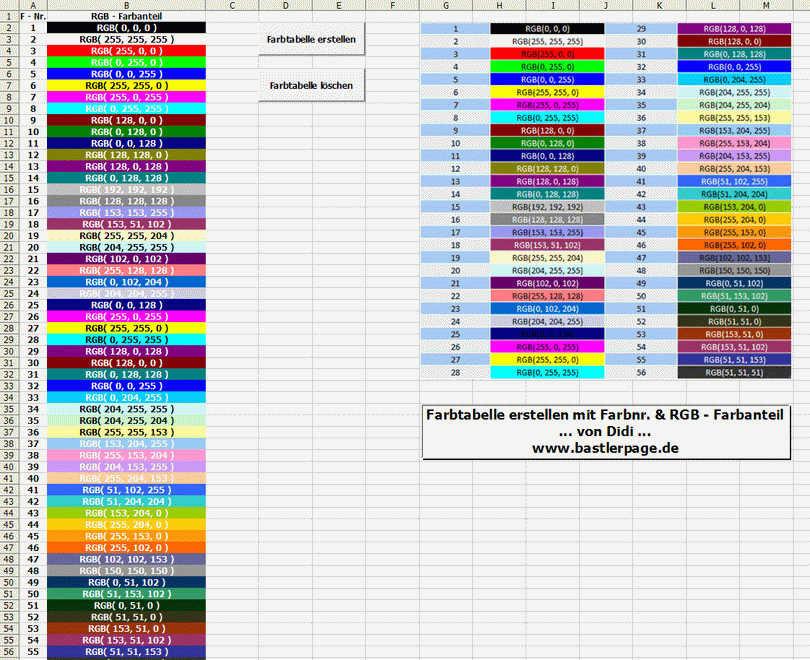Pick RGB( 51, 51, 153 ) cell in column B

click(x=127, y=652)
